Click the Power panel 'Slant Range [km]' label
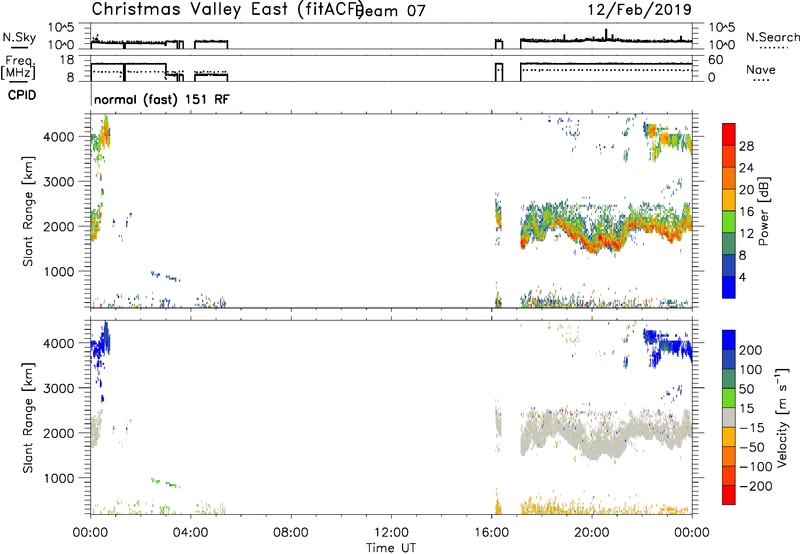Viewport: 800px width, 554px height. [28, 211]
